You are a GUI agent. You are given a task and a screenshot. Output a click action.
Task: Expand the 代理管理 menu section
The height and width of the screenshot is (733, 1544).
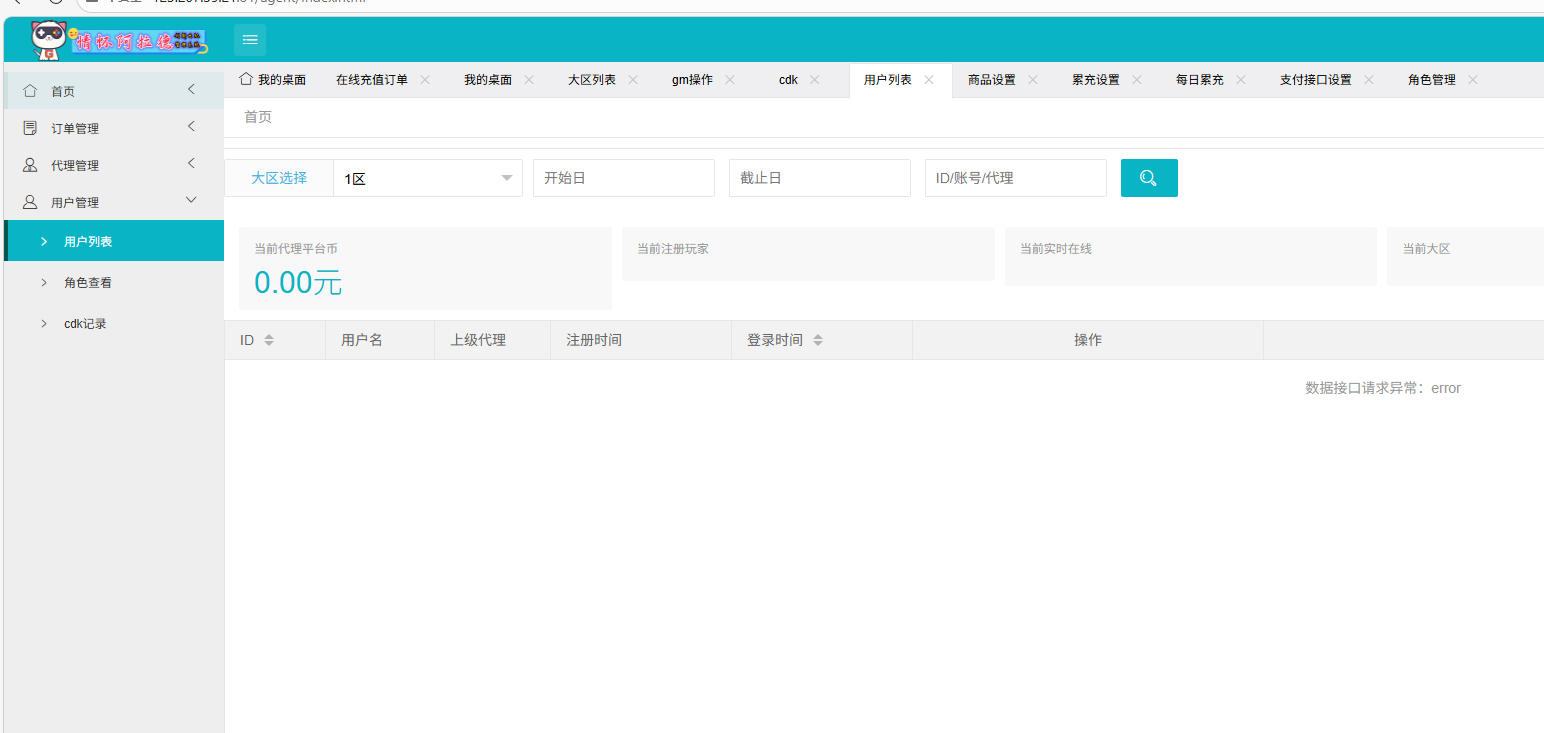pos(113,164)
